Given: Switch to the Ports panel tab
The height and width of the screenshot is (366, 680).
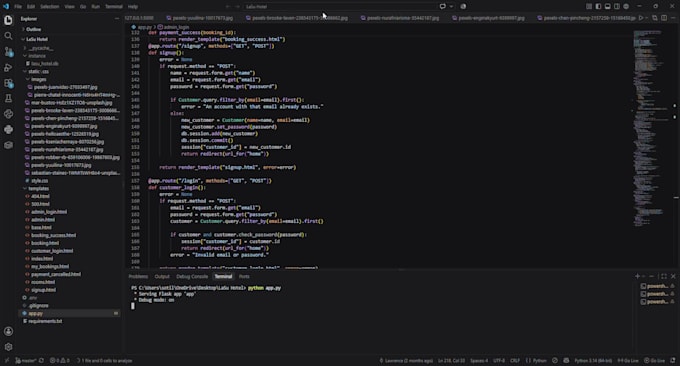Looking at the screenshot, I should pyautogui.click(x=244, y=276).
